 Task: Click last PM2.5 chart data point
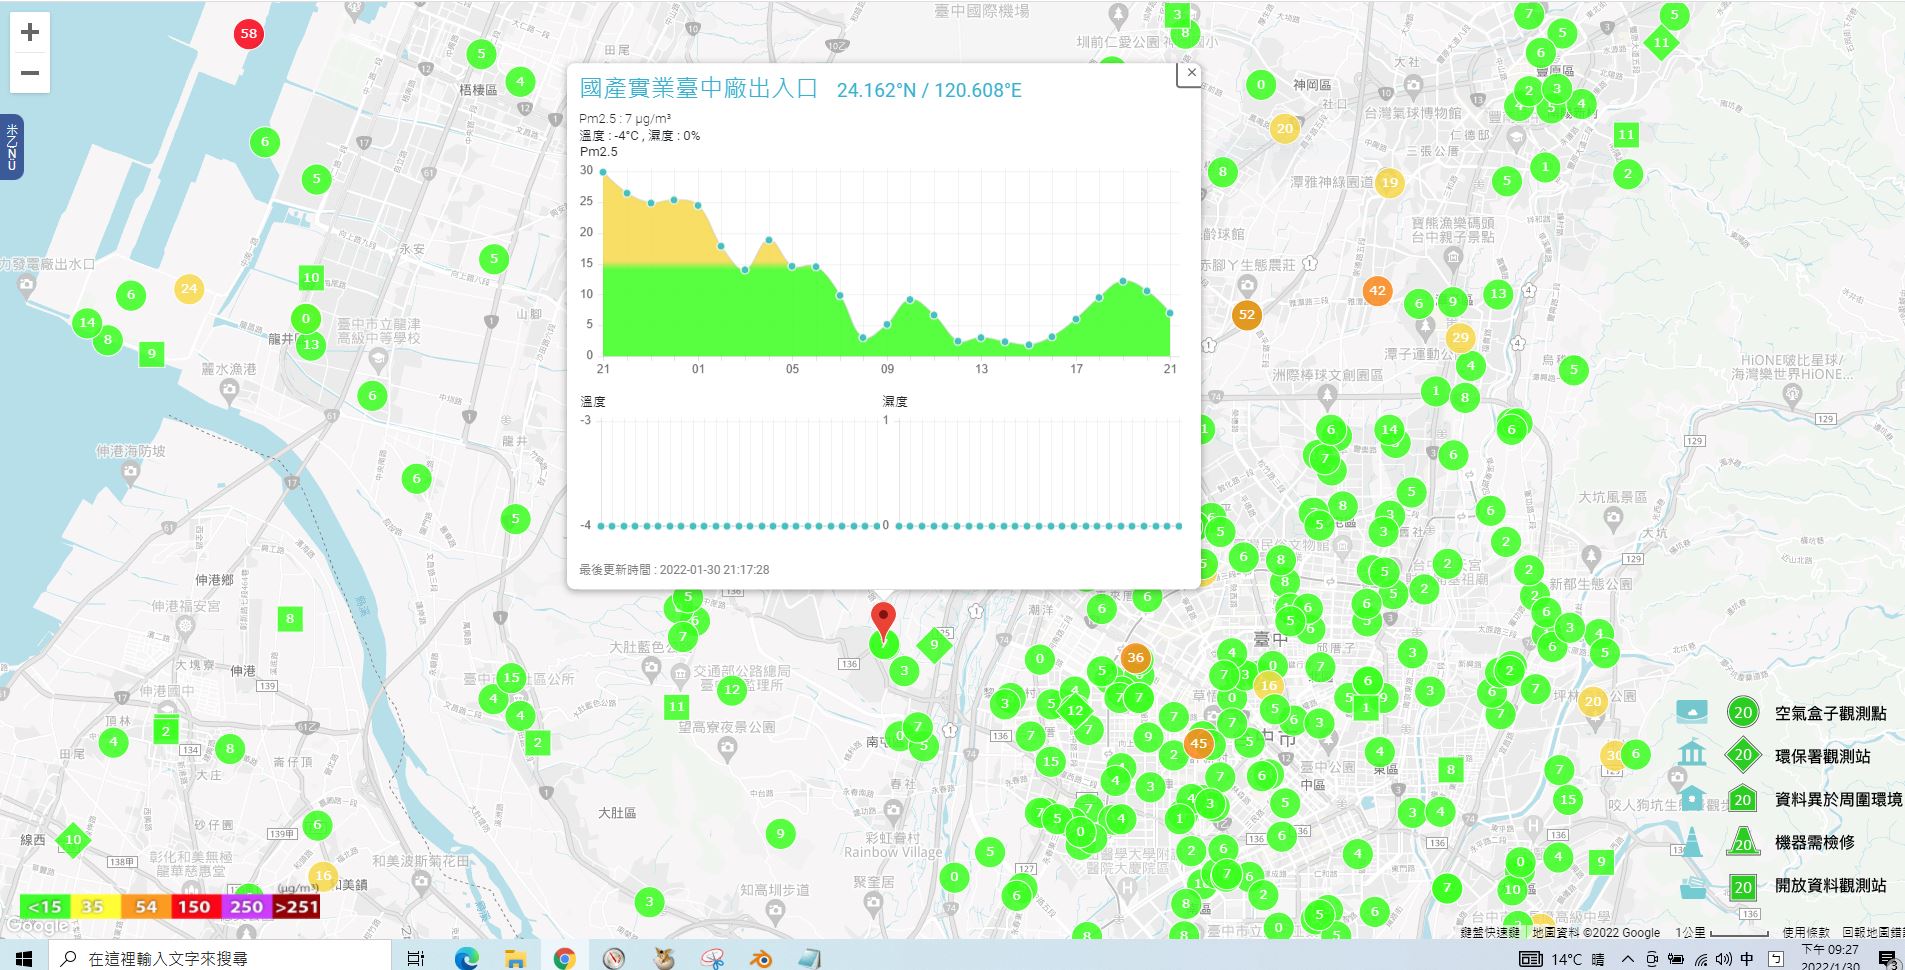[x=1170, y=313]
